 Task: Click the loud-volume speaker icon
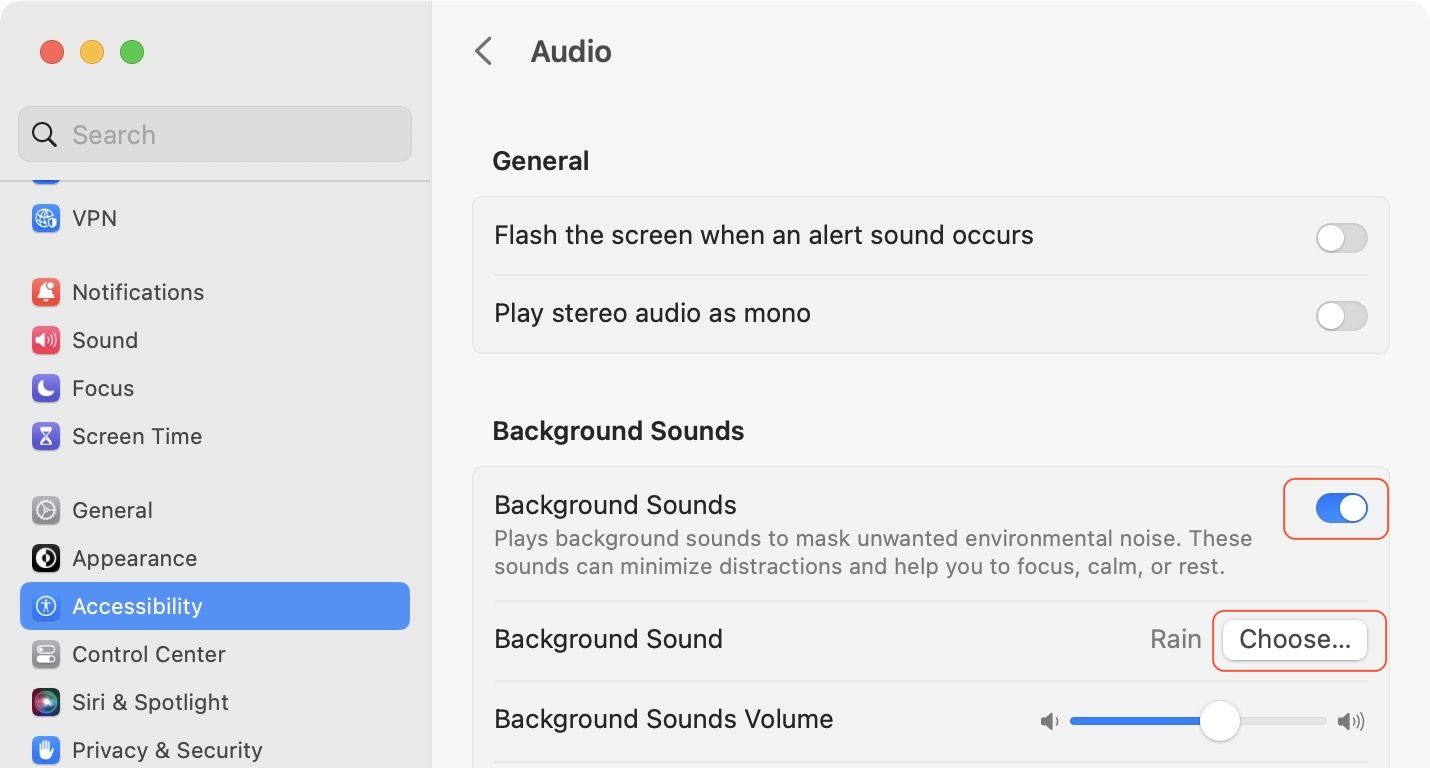pos(1351,721)
